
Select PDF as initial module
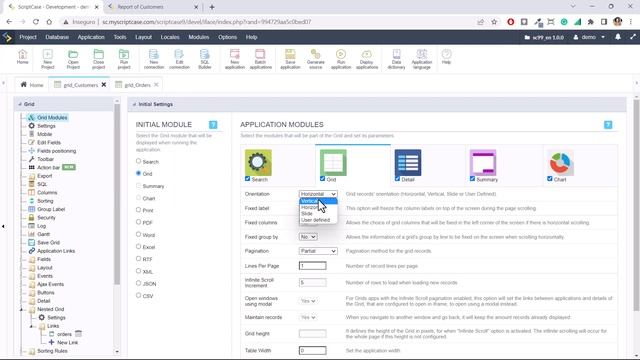pos(138,222)
